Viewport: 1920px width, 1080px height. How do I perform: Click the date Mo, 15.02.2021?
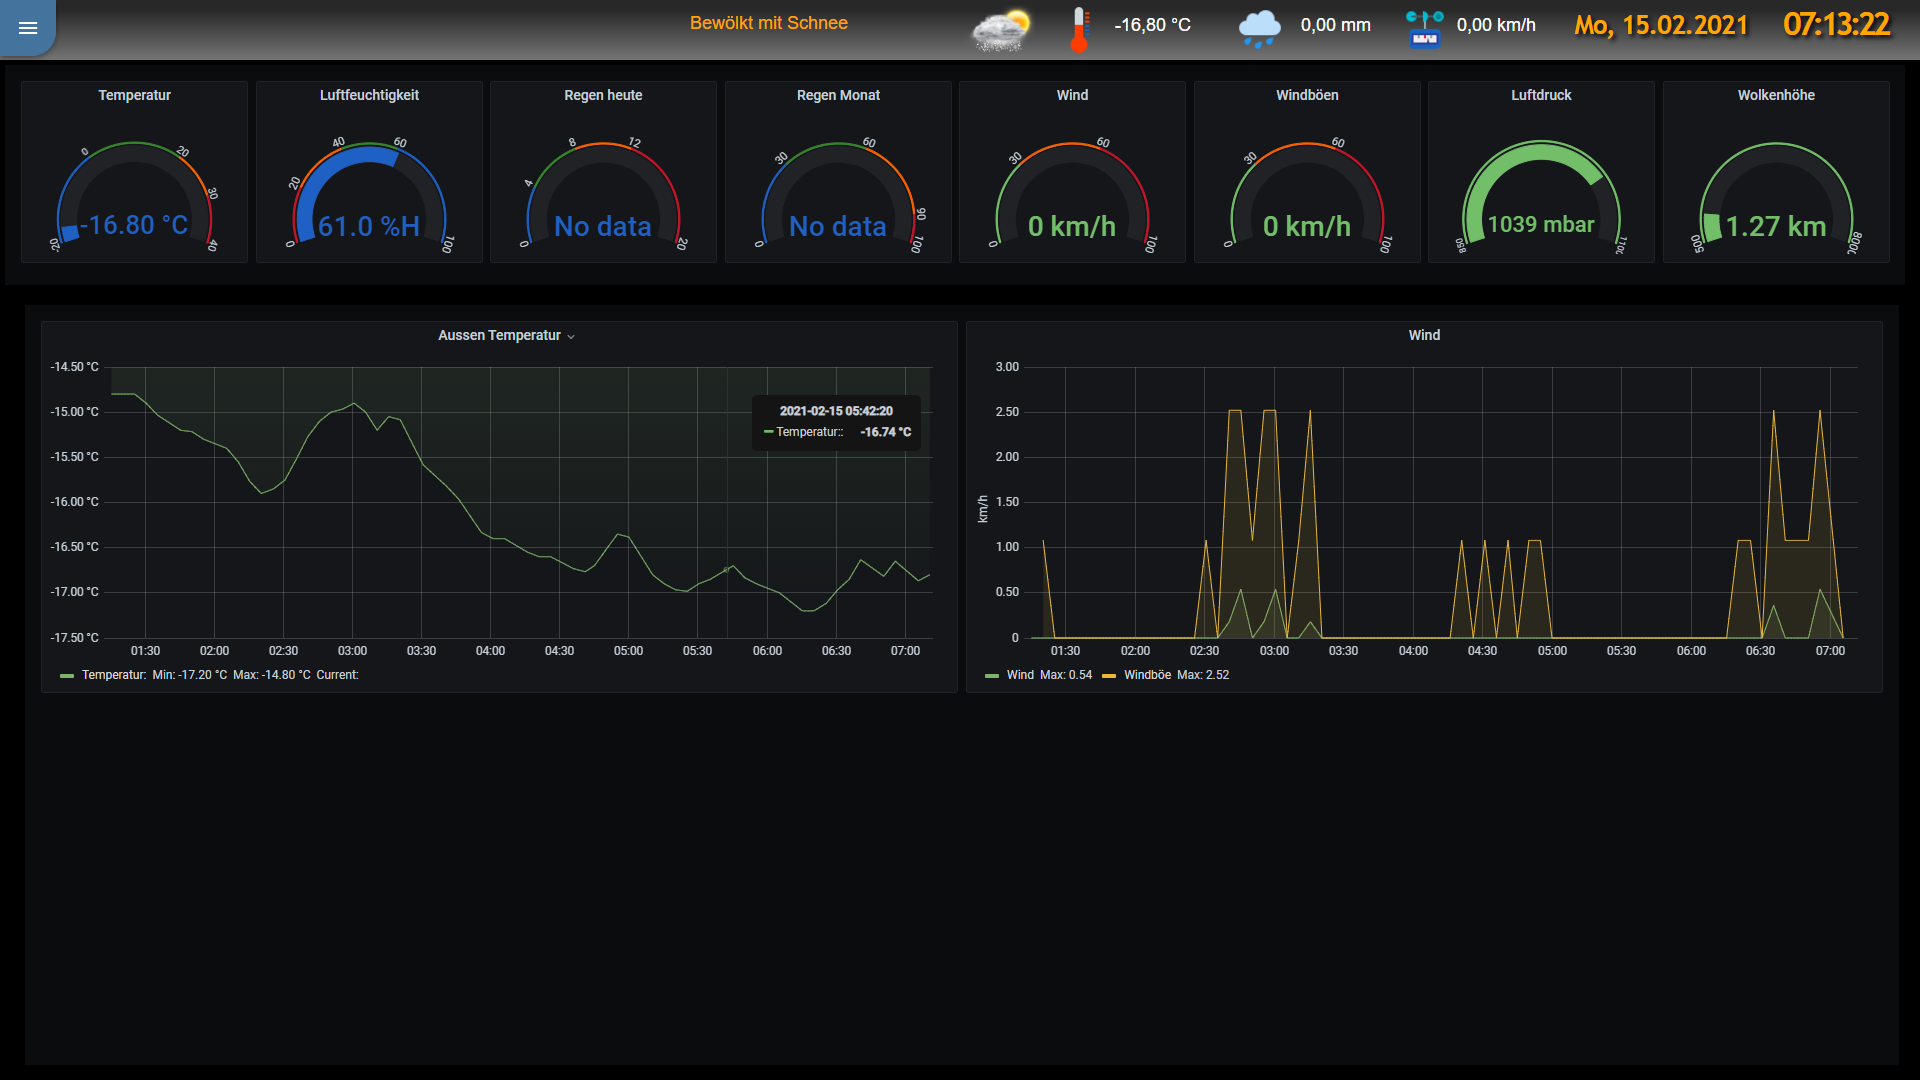1661,25
